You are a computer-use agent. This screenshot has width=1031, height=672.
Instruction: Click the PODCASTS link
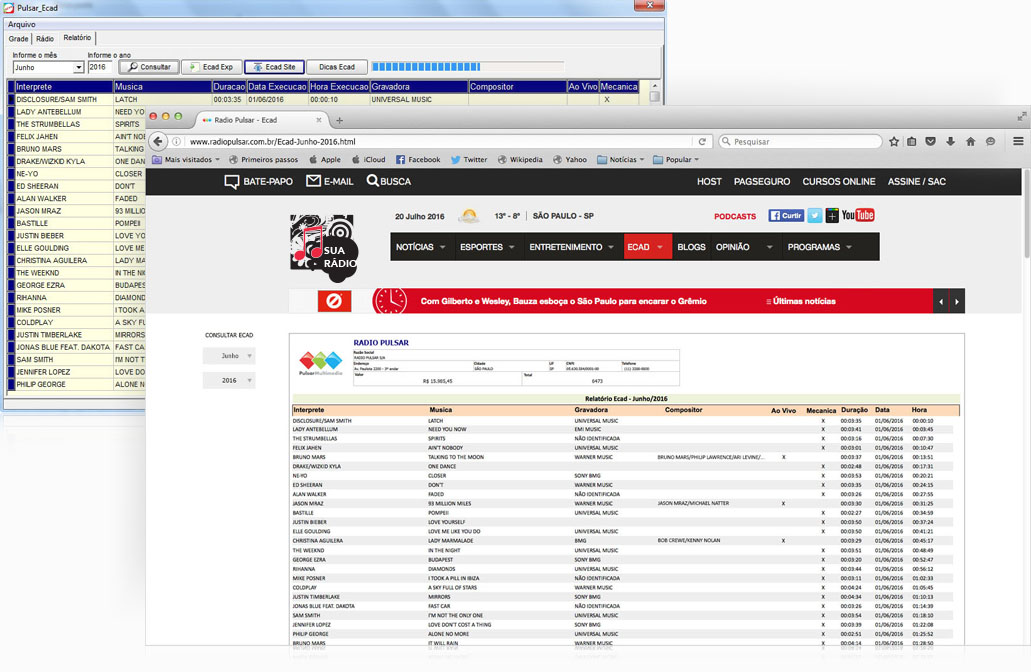[734, 216]
